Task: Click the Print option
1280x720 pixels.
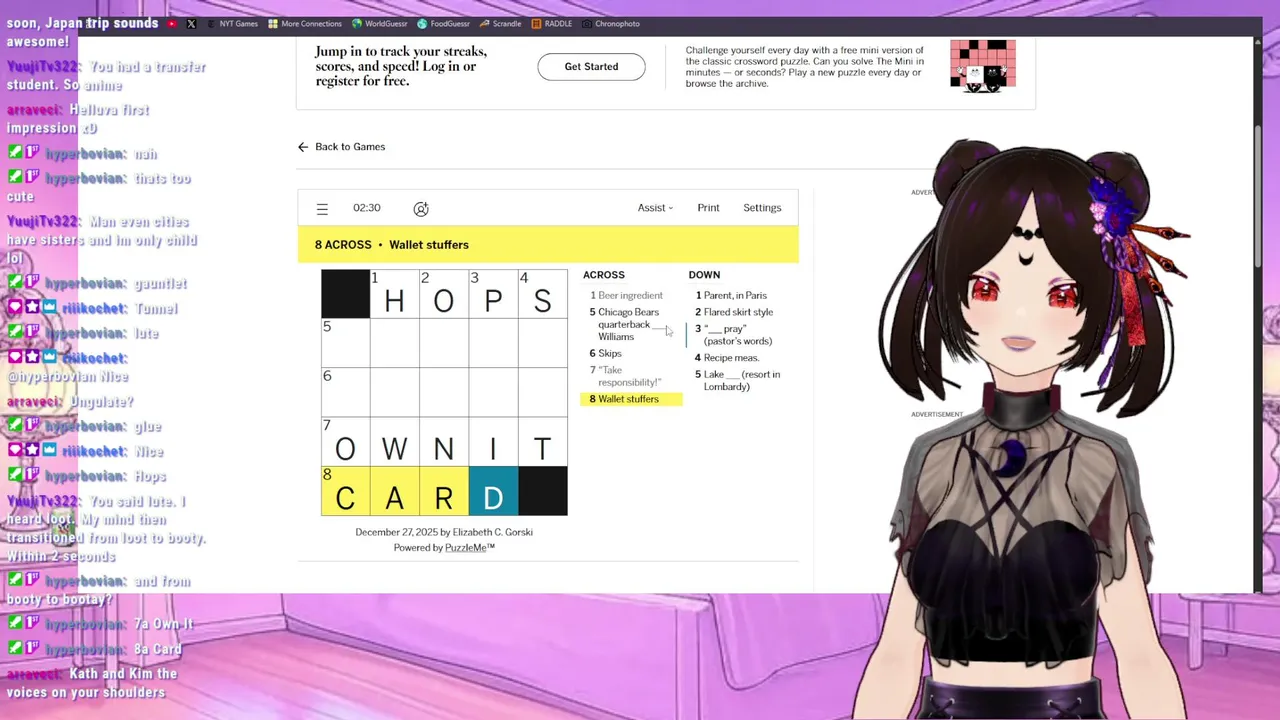Action: [708, 208]
